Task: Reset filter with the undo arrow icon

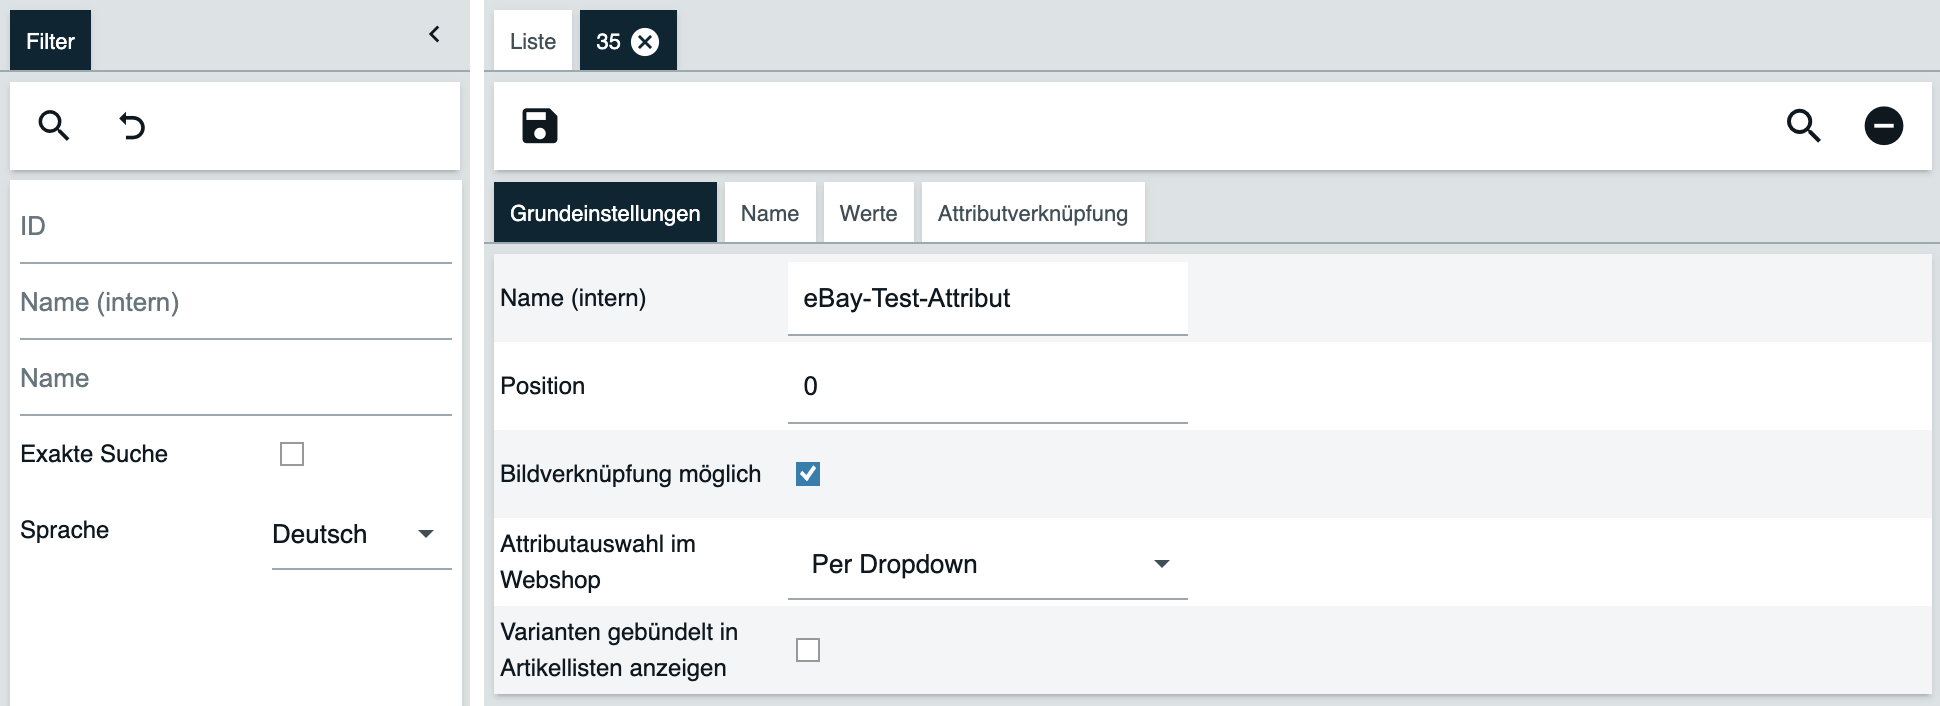Action: pos(132,126)
